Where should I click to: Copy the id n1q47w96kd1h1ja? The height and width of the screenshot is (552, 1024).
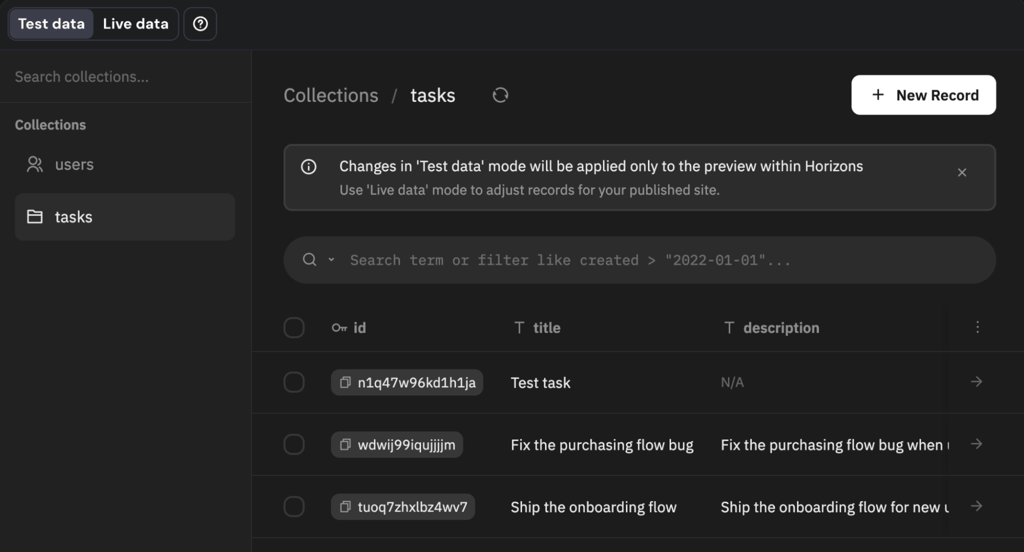[345, 382]
